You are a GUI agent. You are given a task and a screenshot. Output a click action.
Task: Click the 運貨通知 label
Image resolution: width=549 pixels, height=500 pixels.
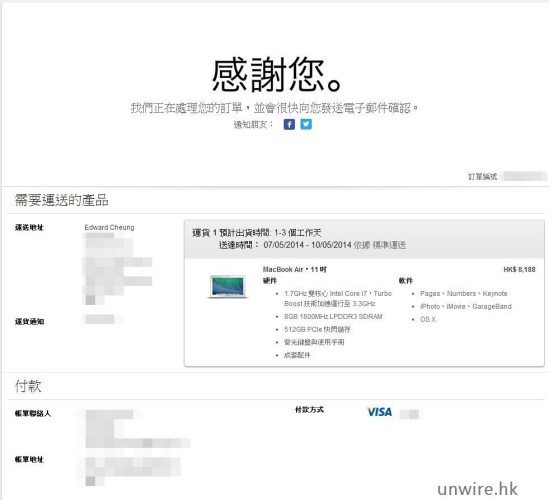[29, 321]
